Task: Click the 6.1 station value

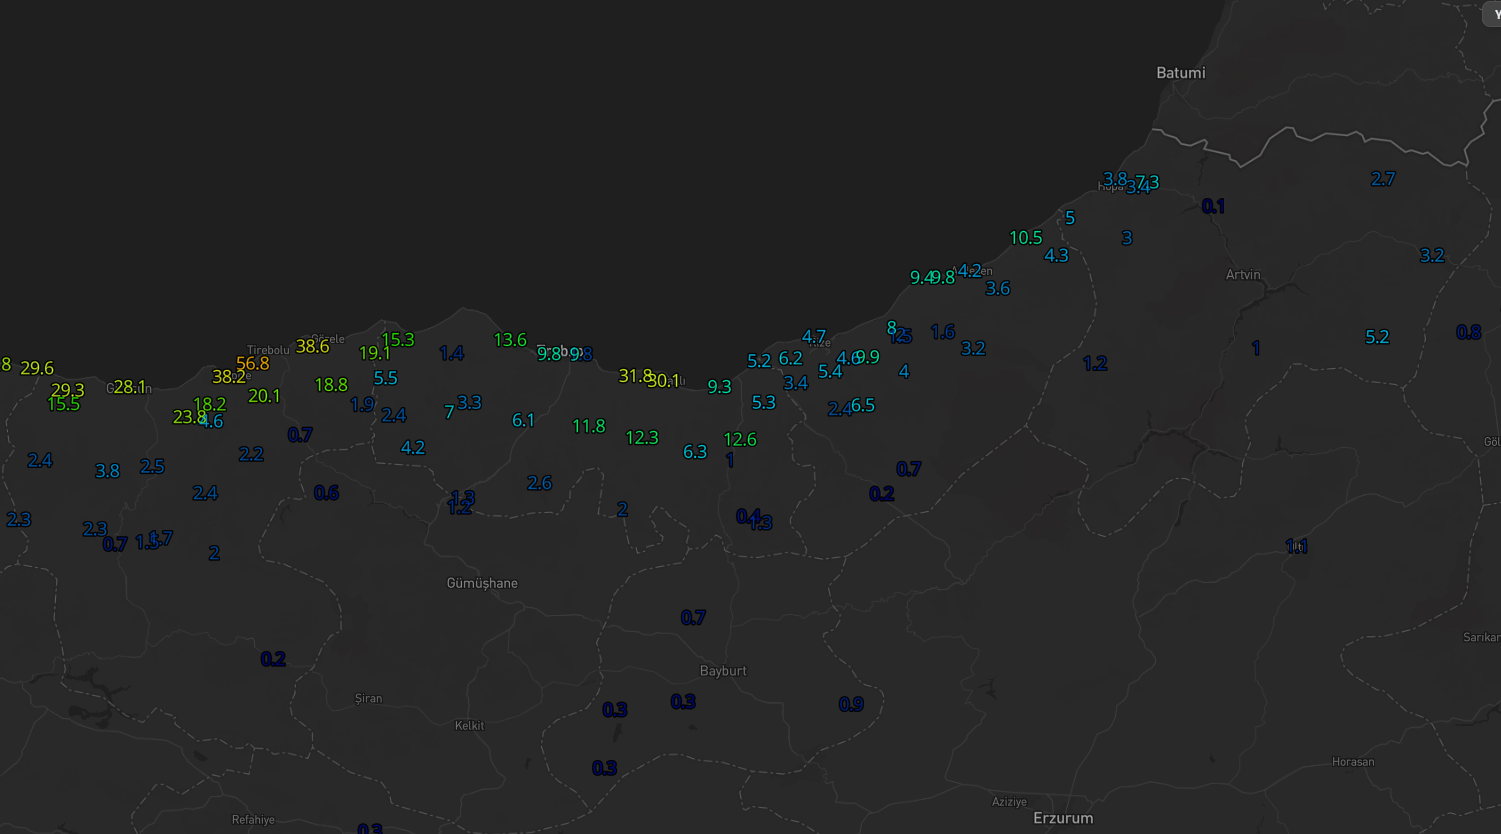Action: [x=524, y=420]
